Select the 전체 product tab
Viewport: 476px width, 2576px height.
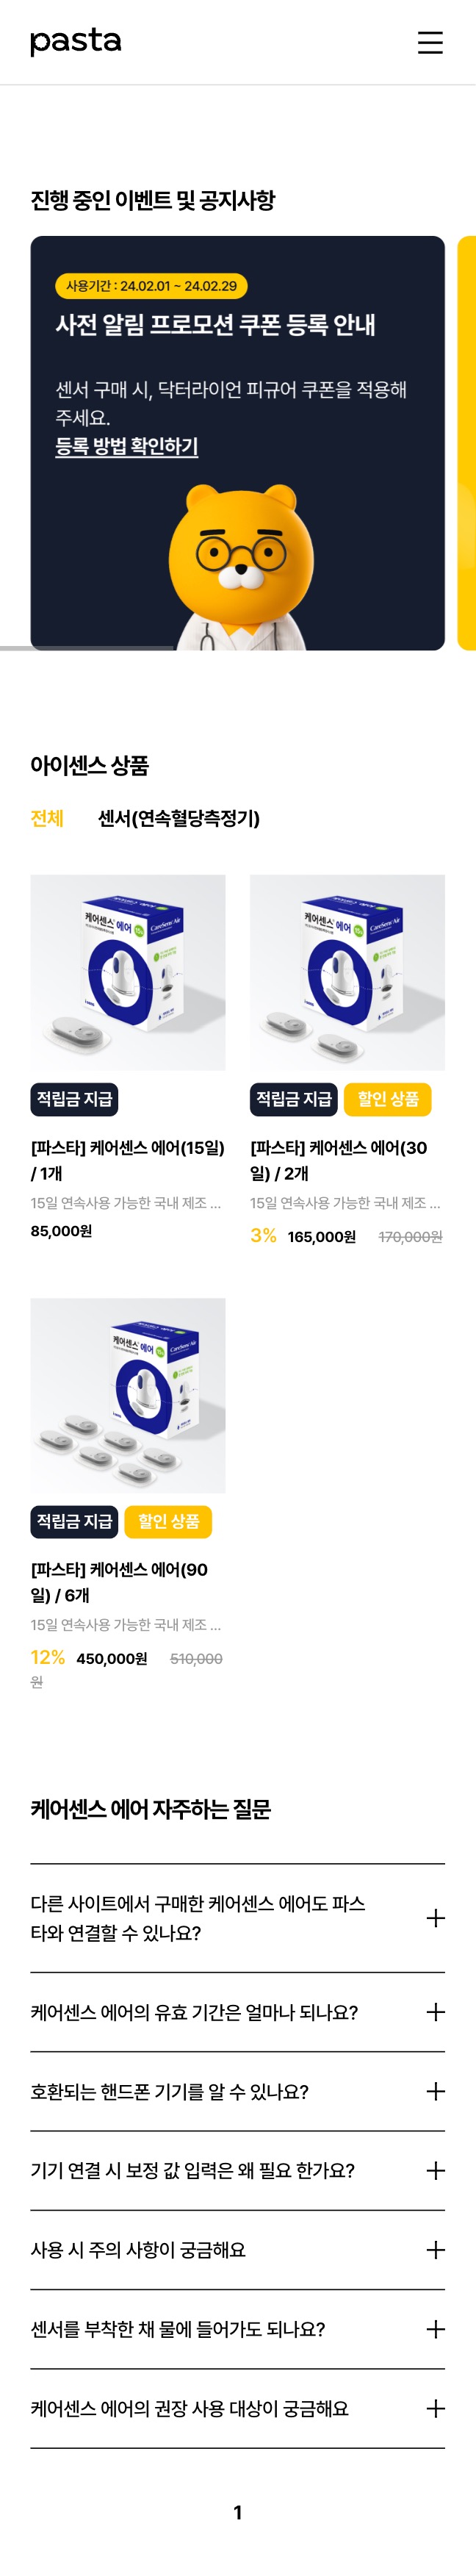click(x=47, y=818)
